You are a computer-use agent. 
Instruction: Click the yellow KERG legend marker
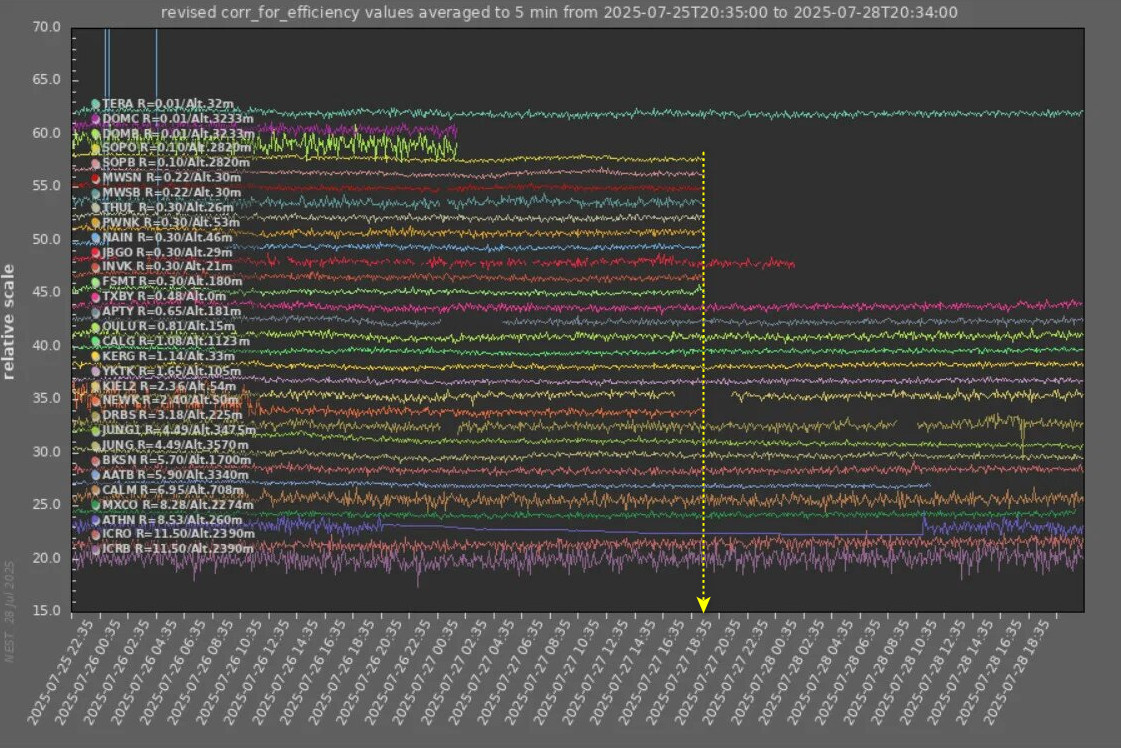(x=95, y=356)
